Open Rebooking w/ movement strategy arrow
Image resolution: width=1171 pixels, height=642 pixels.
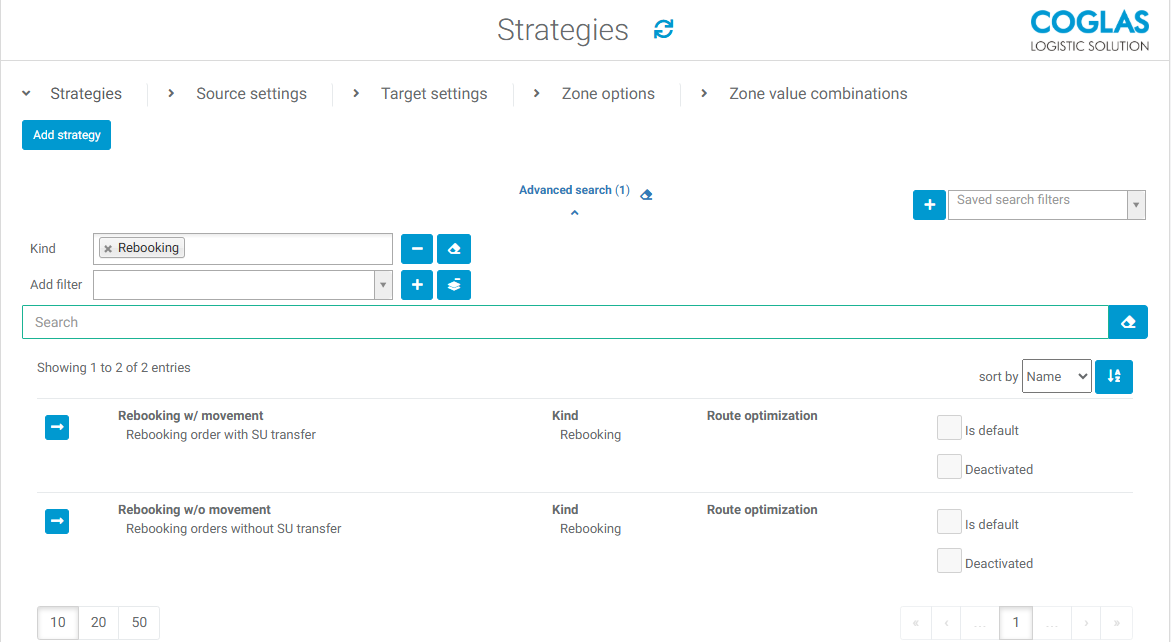click(x=57, y=428)
